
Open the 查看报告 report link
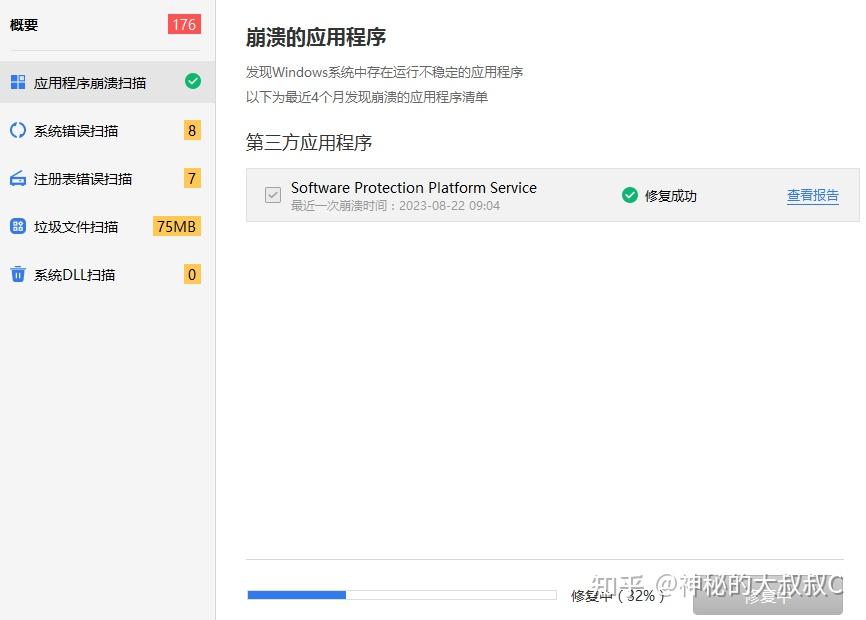(813, 196)
